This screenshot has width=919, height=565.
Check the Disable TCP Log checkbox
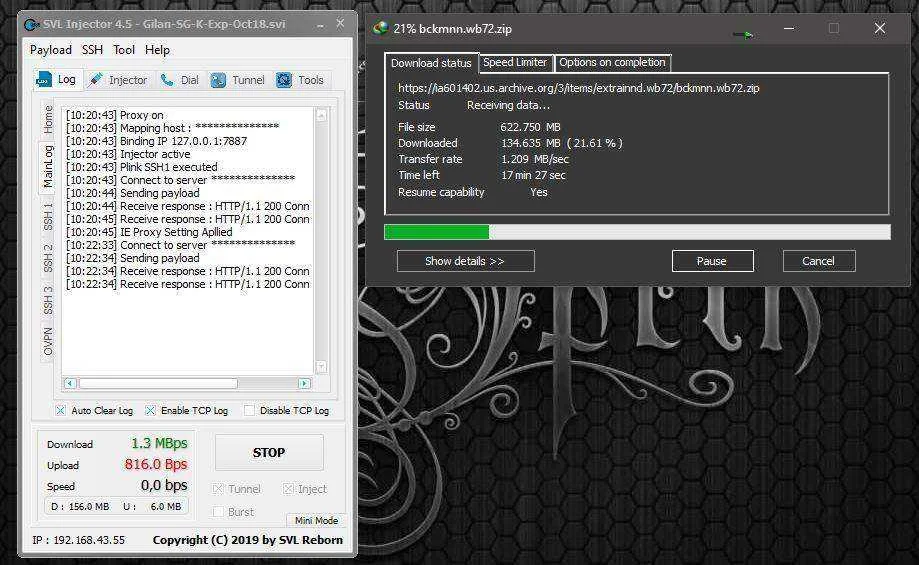coord(249,410)
